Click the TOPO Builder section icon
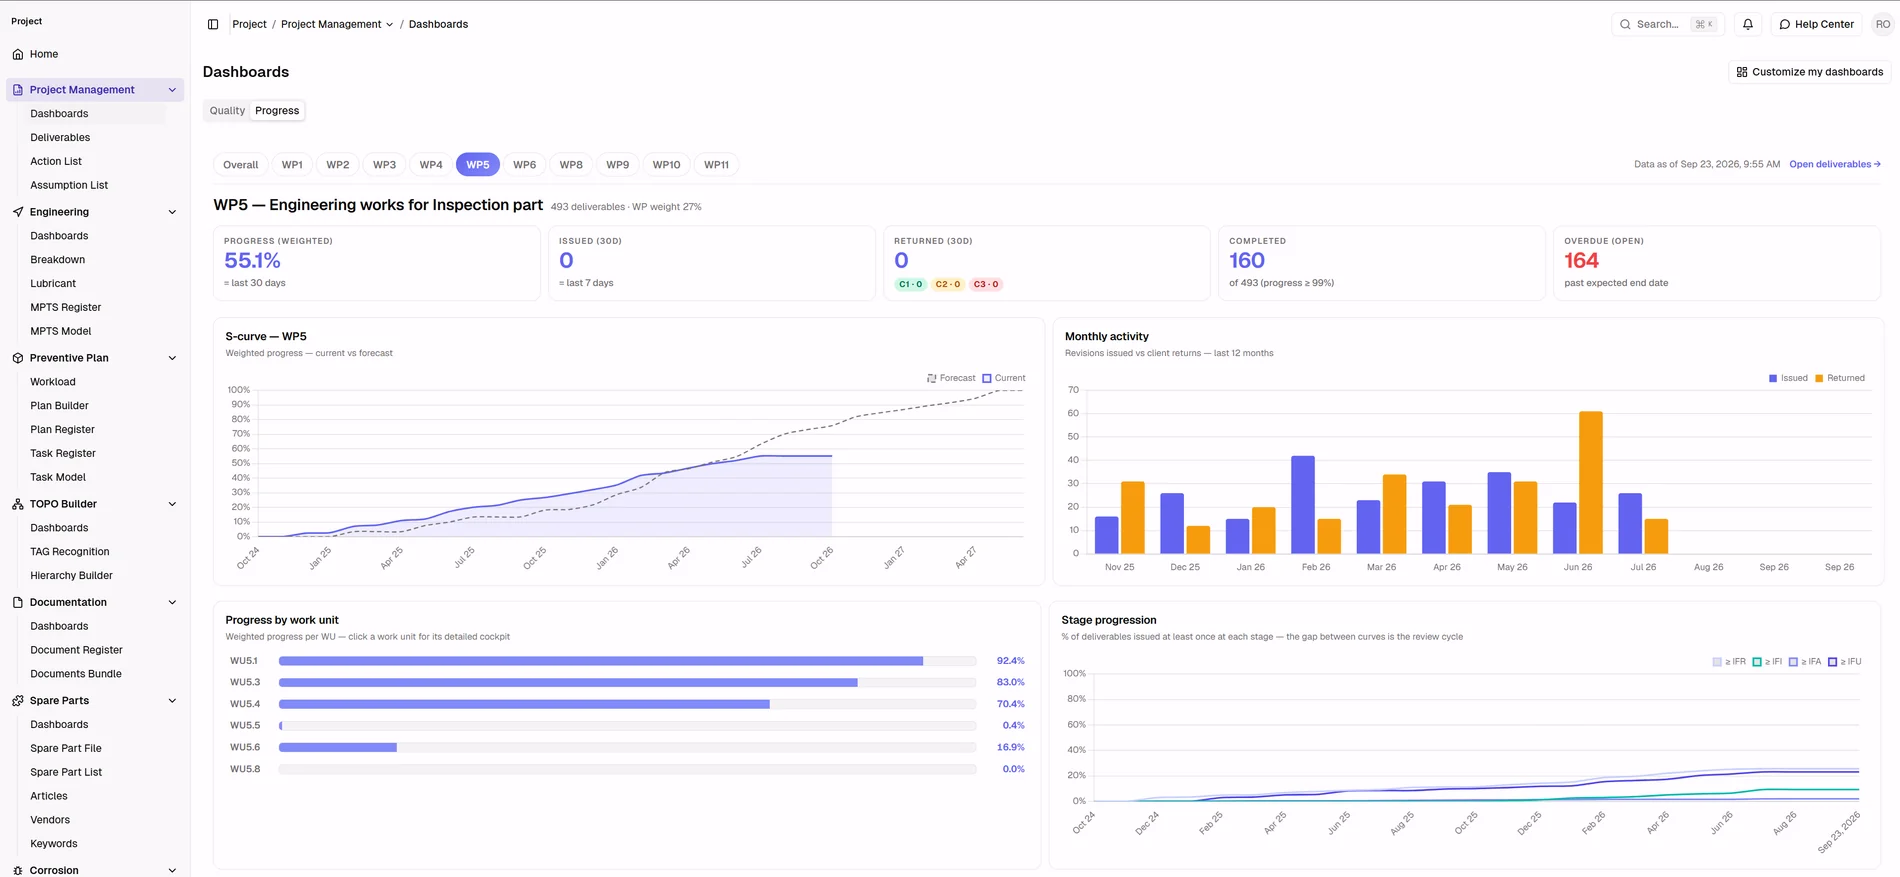The image size is (1900, 877). coord(18,504)
